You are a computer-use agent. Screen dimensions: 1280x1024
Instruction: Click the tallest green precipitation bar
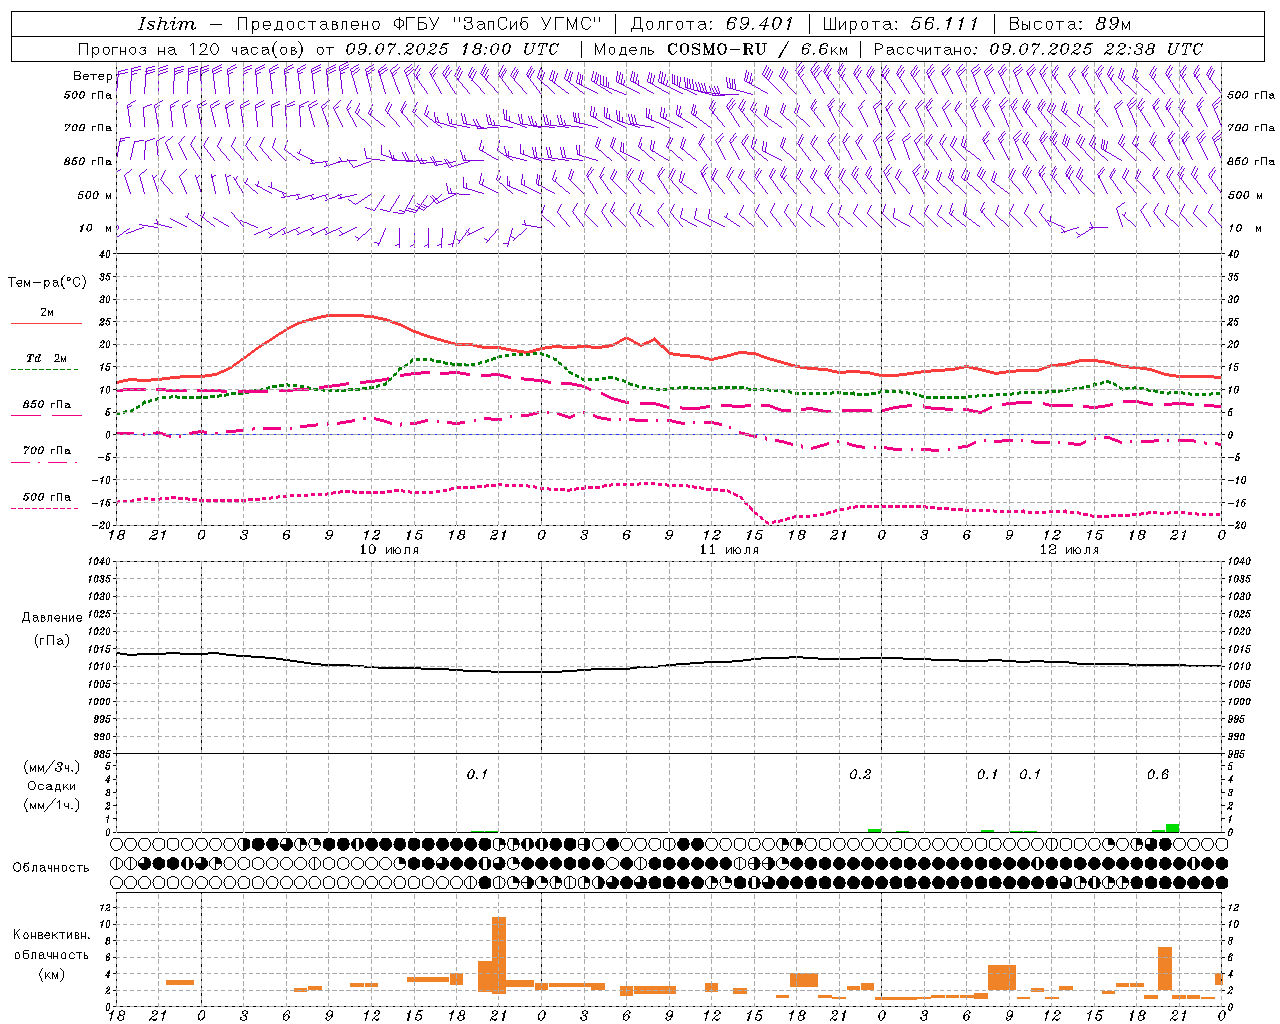point(1172,828)
